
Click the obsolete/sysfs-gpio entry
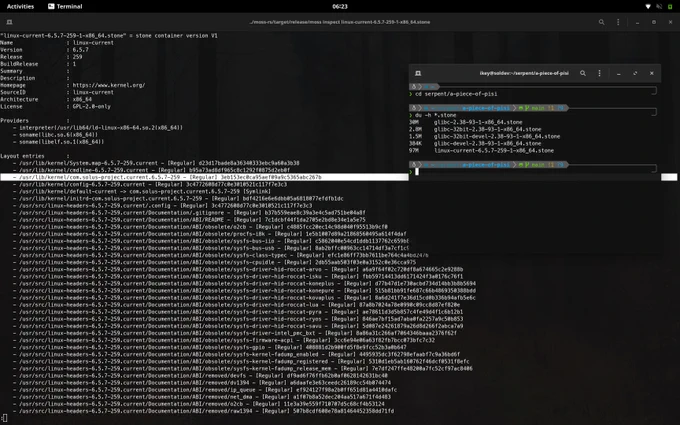pos(210,347)
